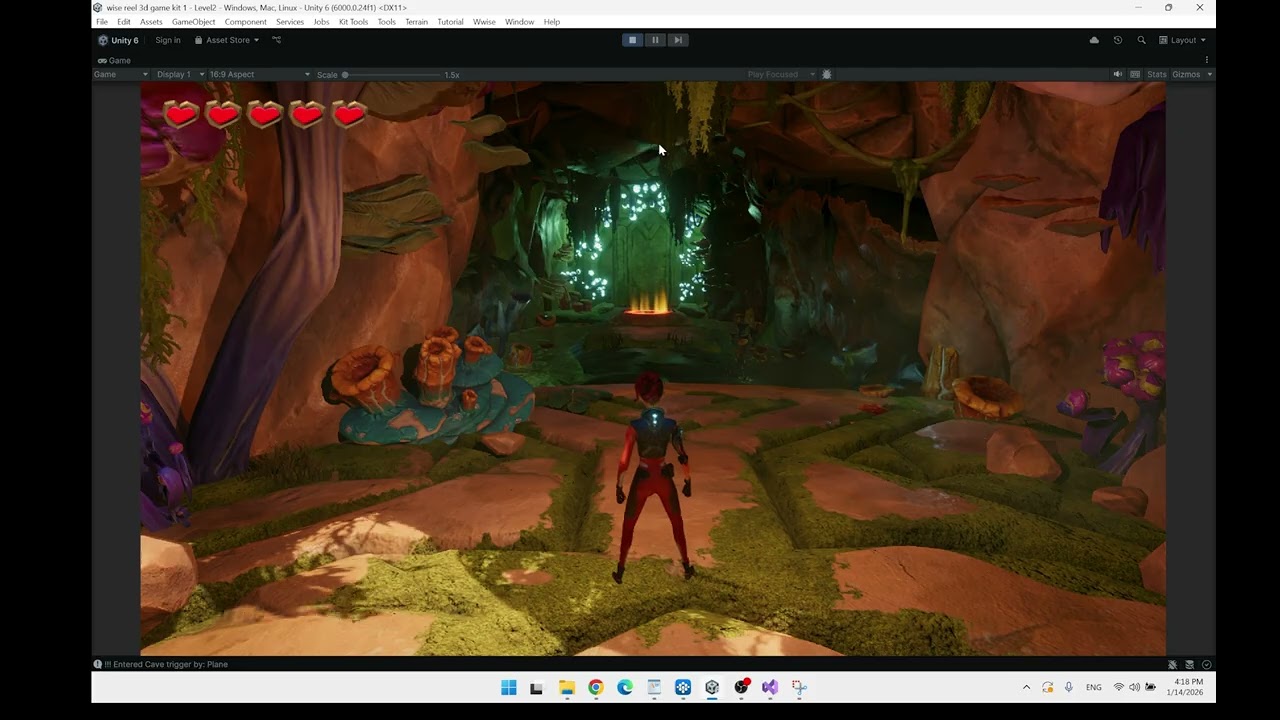Toggle Gizmos in the Game view
Image resolution: width=1280 pixels, height=720 pixels.
1186,75
